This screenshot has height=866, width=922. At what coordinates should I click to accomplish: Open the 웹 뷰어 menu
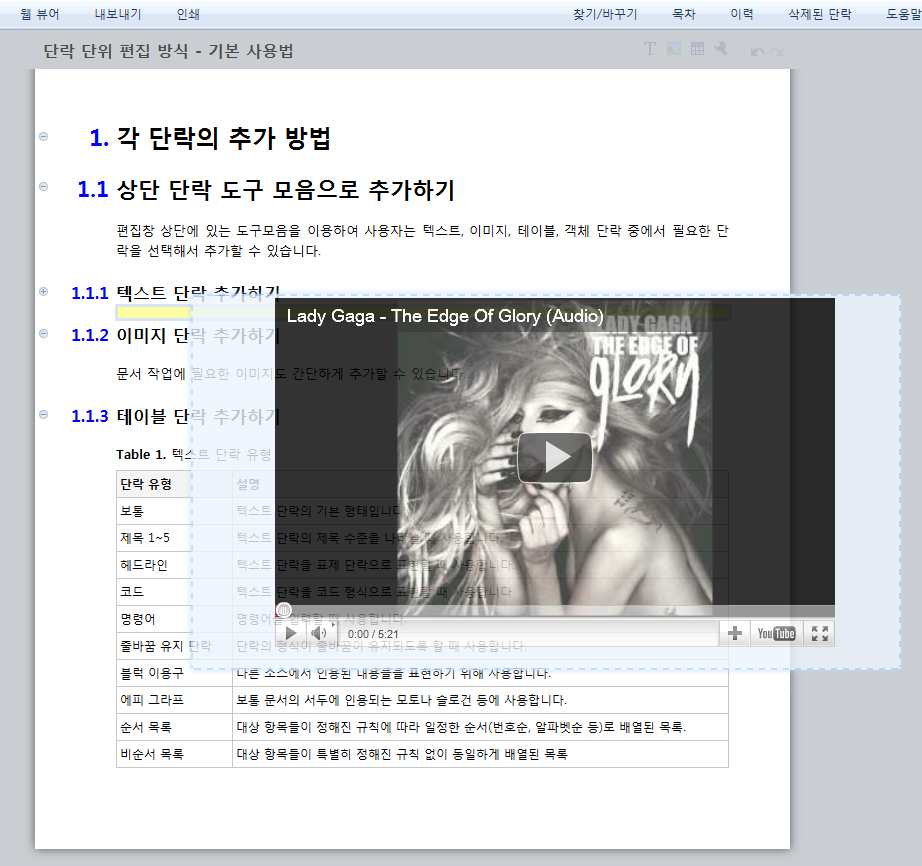point(39,14)
